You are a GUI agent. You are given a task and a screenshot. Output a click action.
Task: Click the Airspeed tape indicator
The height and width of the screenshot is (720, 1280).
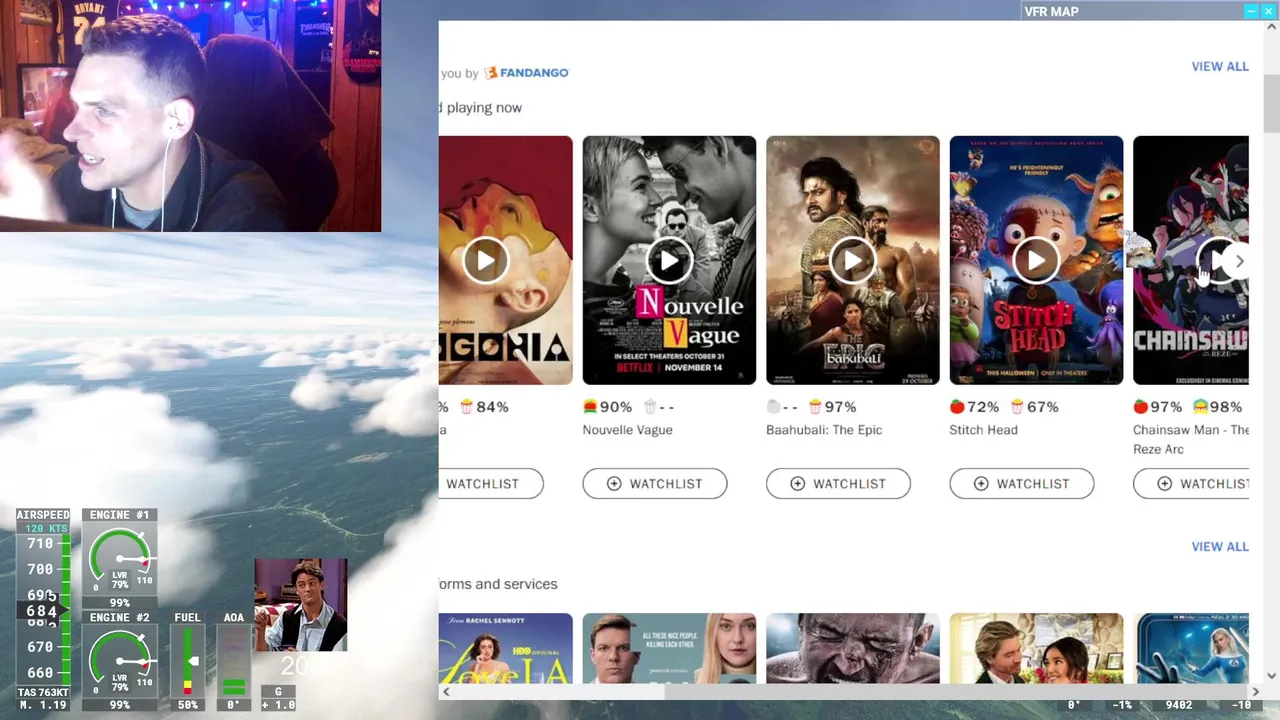coord(42,610)
